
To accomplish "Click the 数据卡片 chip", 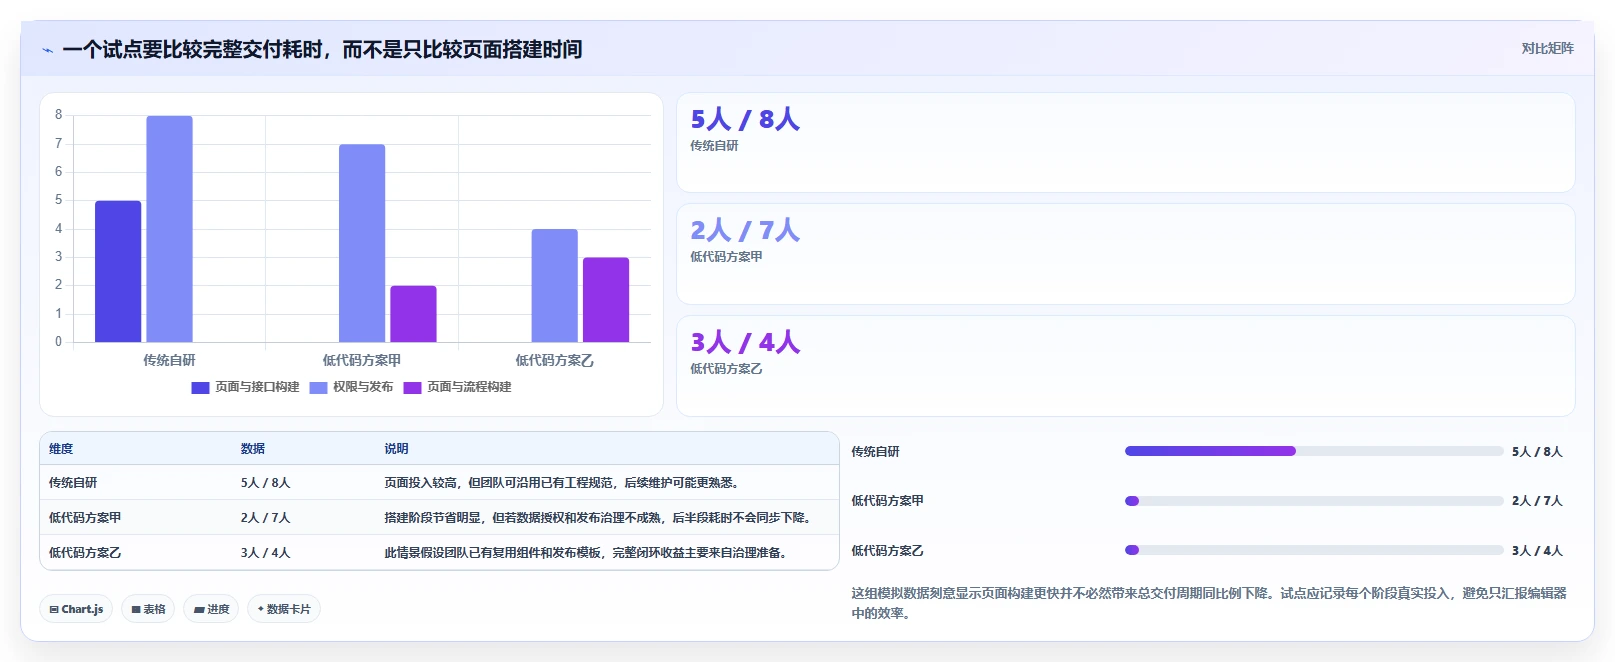I will tap(284, 609).
